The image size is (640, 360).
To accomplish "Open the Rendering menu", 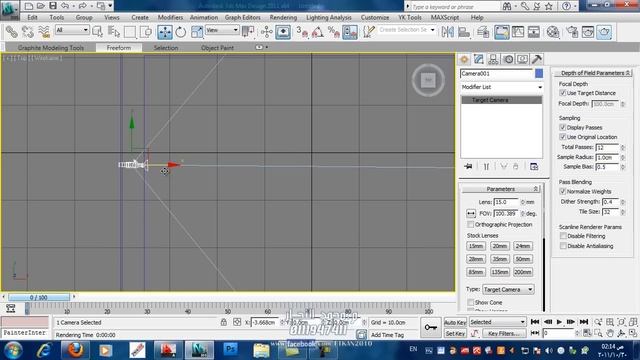I will pyautogui.click(x=283, y=18).
